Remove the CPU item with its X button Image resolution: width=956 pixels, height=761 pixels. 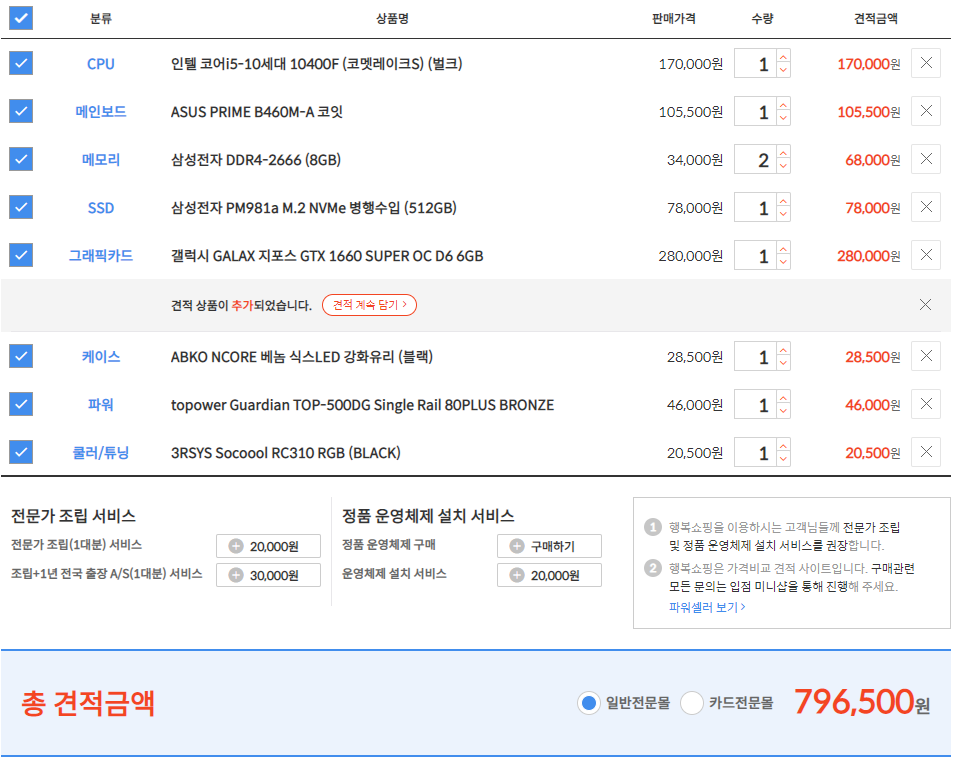926,63
